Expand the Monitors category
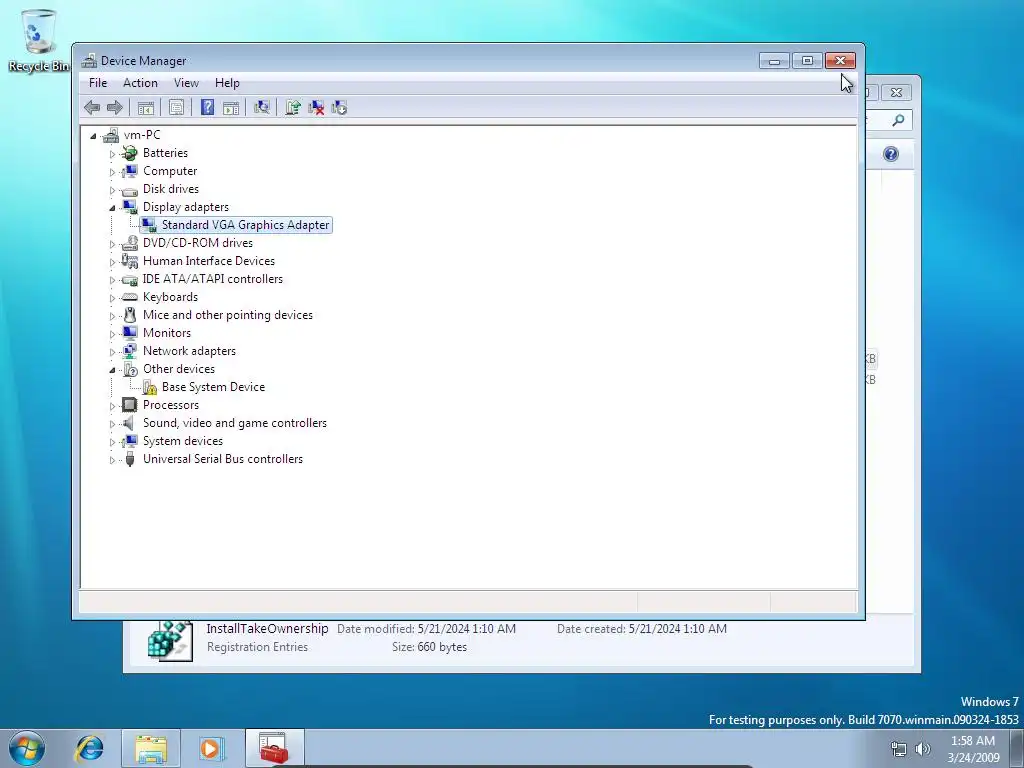The height and width of the screenshot is (768, 1024). coord(112,334)
